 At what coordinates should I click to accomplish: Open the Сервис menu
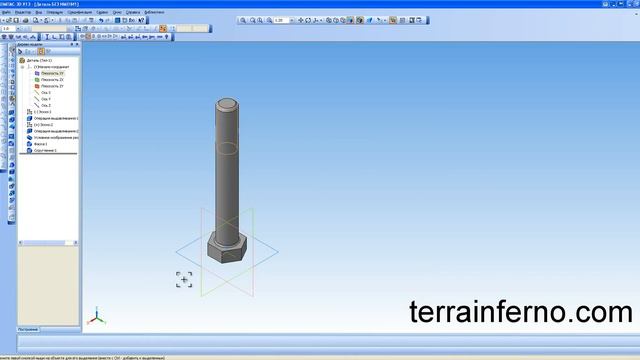(102, 12)
